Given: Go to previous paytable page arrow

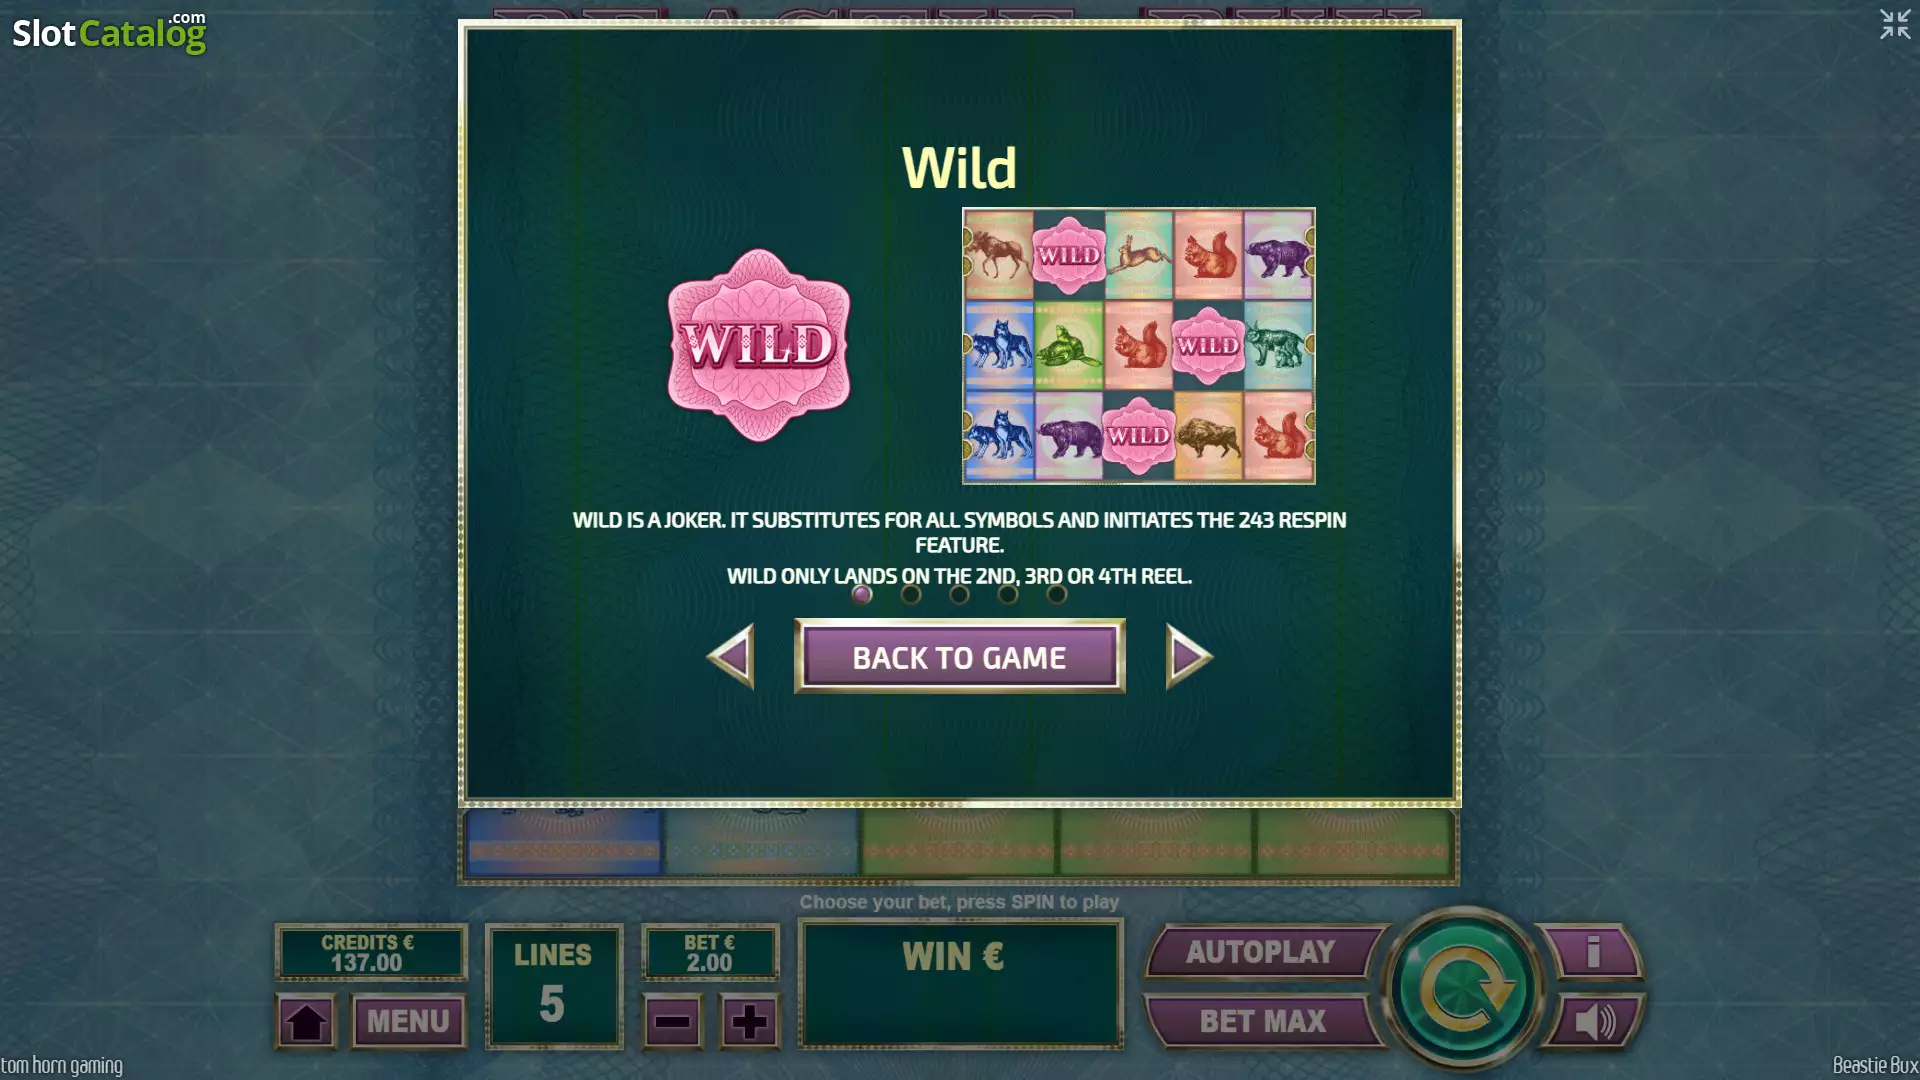Looking at the screenshot, I should pos(730,656).
